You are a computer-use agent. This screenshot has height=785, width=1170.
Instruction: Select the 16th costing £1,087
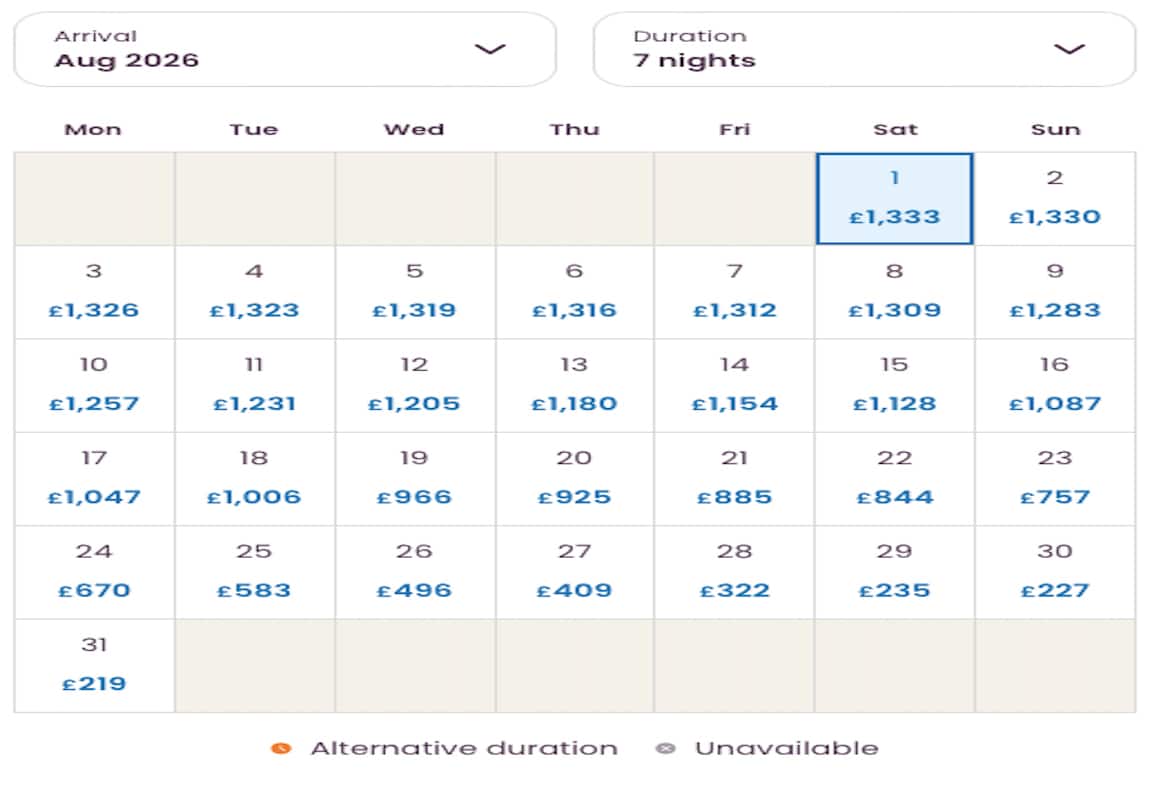(1055, 385)
